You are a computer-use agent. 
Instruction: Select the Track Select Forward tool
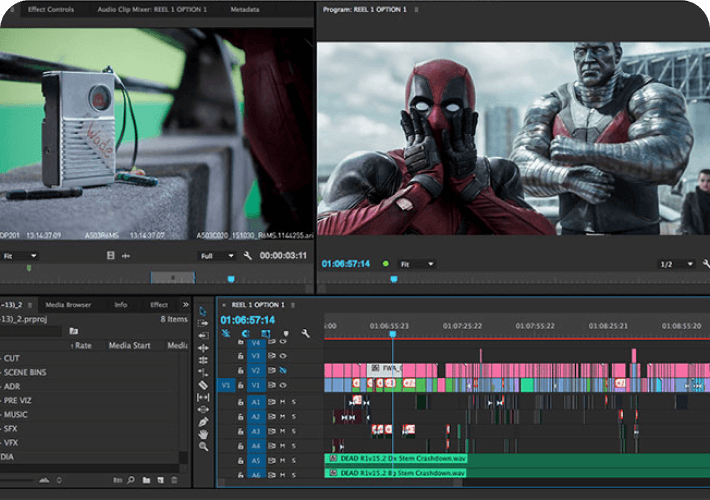(x=203, y=323)
